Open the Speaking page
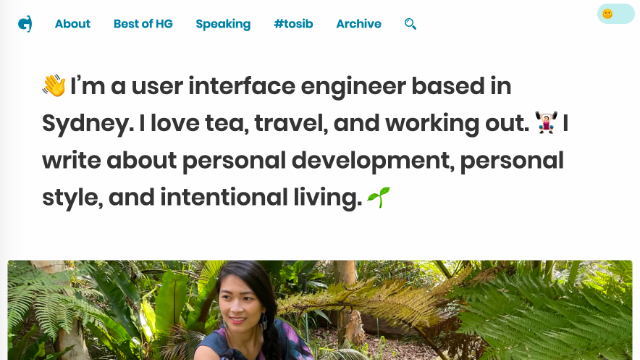Viewport: 640px width, 360px height. coord(223,24)
